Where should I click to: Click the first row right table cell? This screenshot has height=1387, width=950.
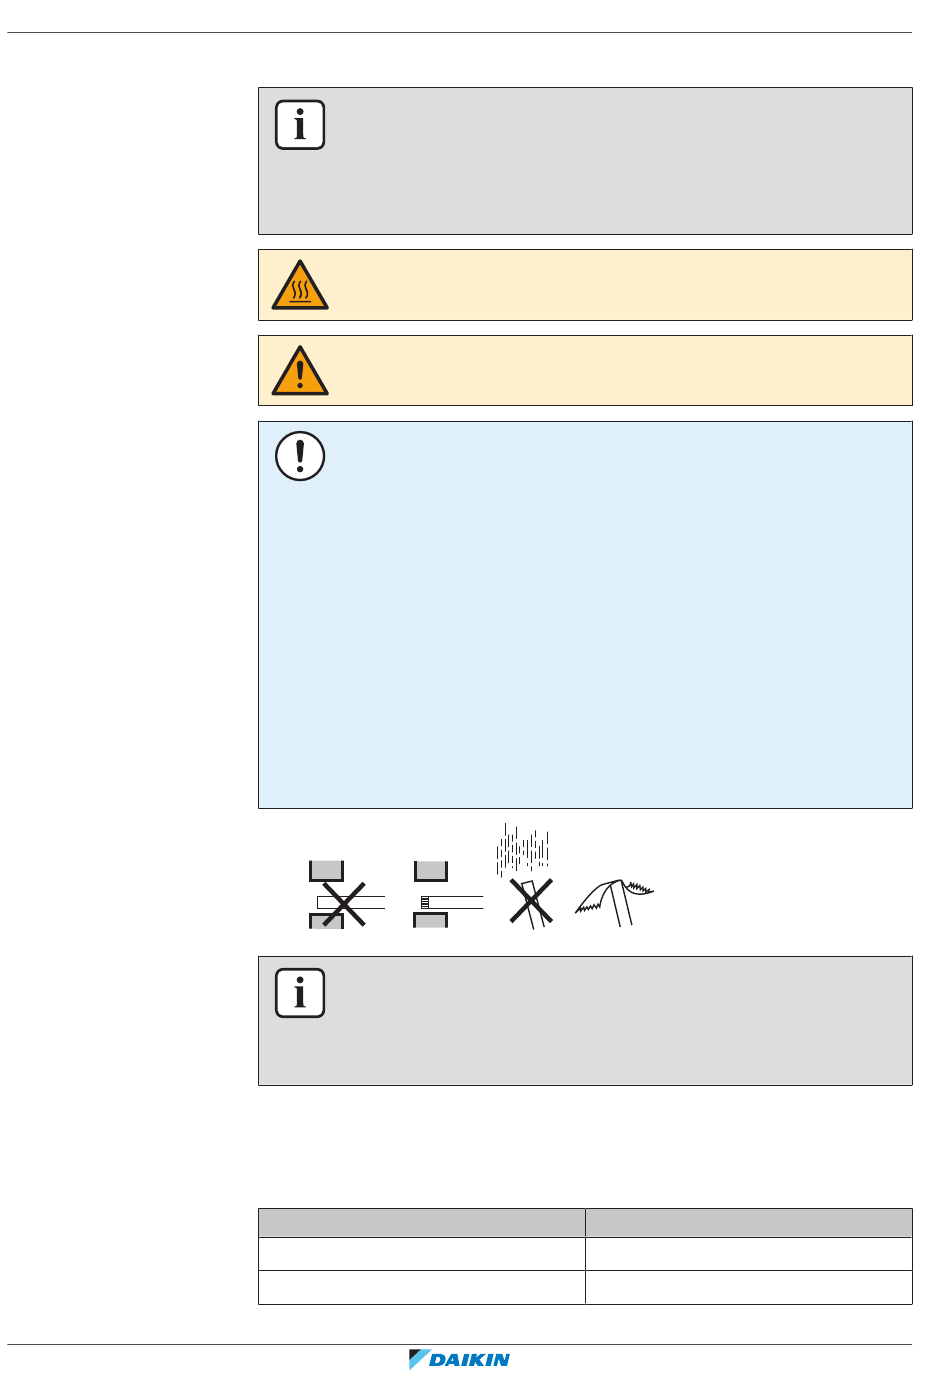(x=749, y=1254)
